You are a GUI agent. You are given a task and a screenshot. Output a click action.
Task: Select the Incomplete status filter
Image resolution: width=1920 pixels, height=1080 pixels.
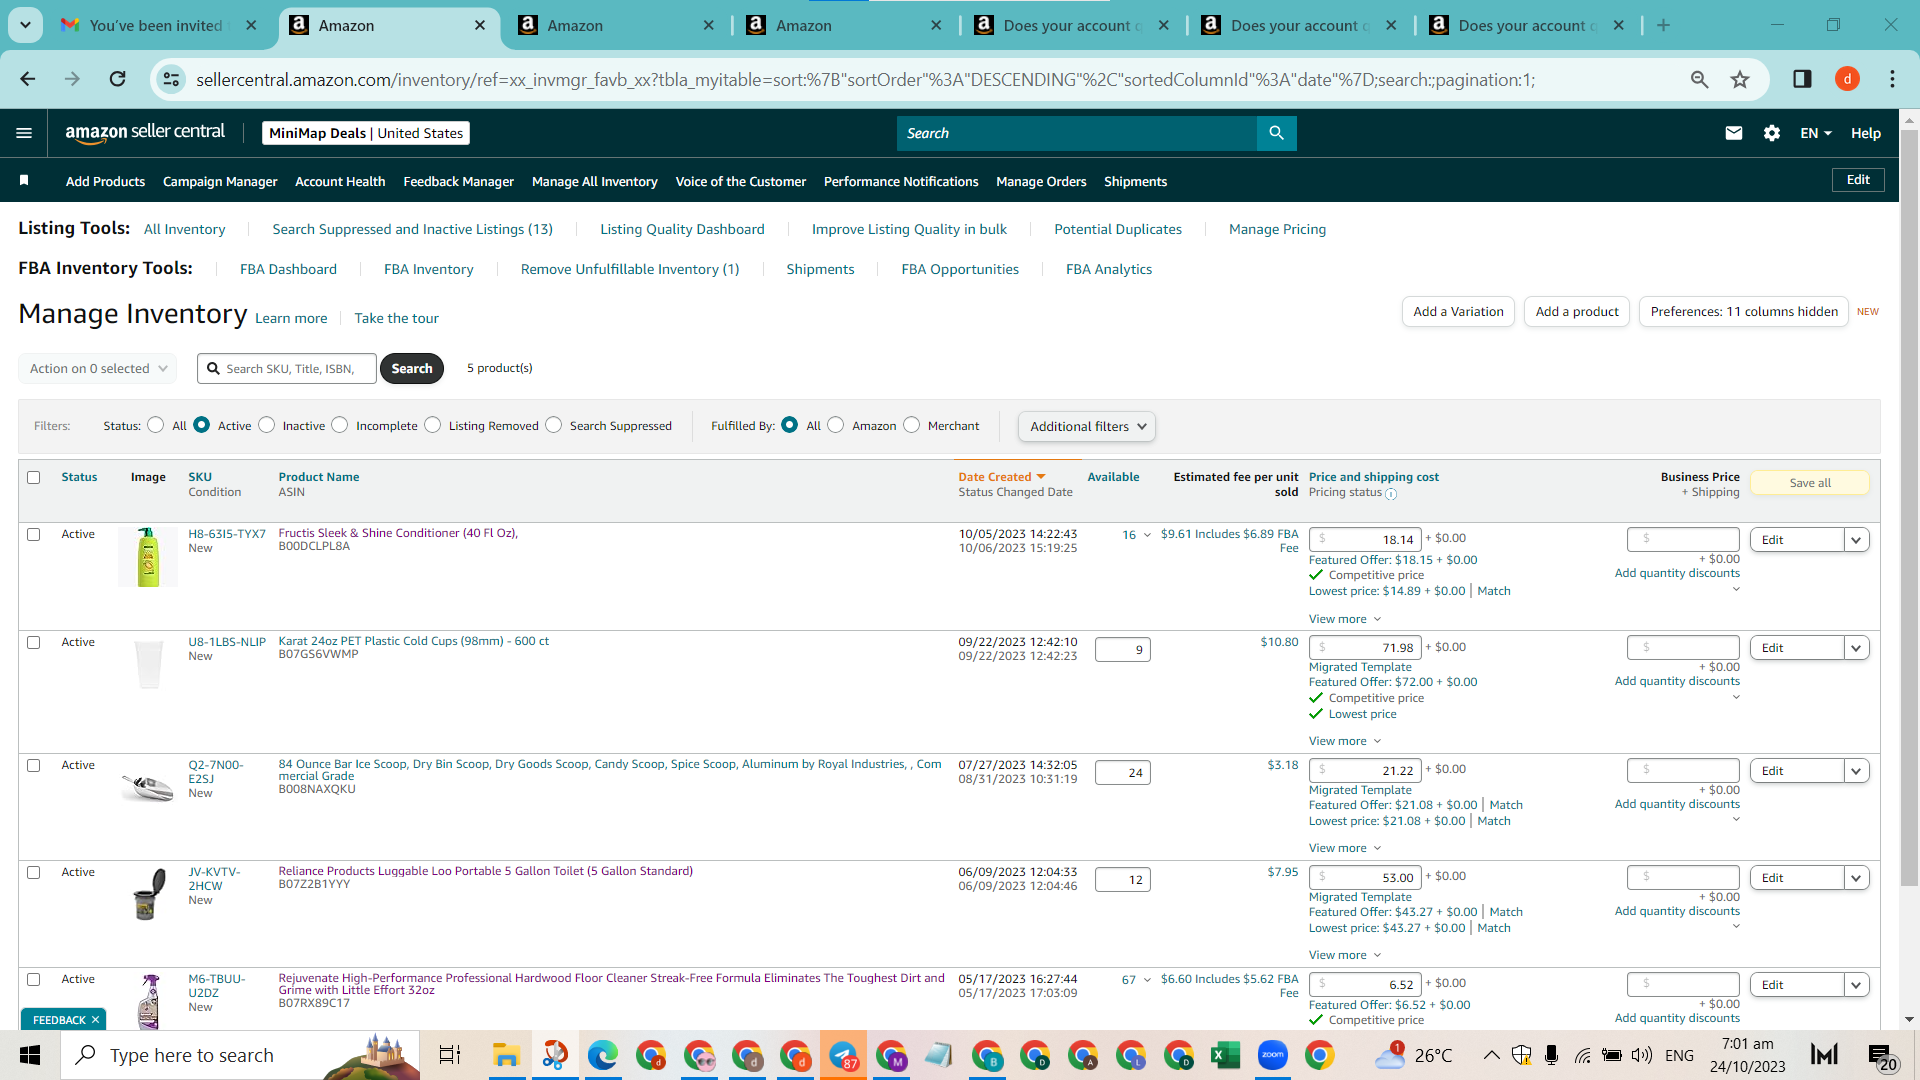point(340,425)
